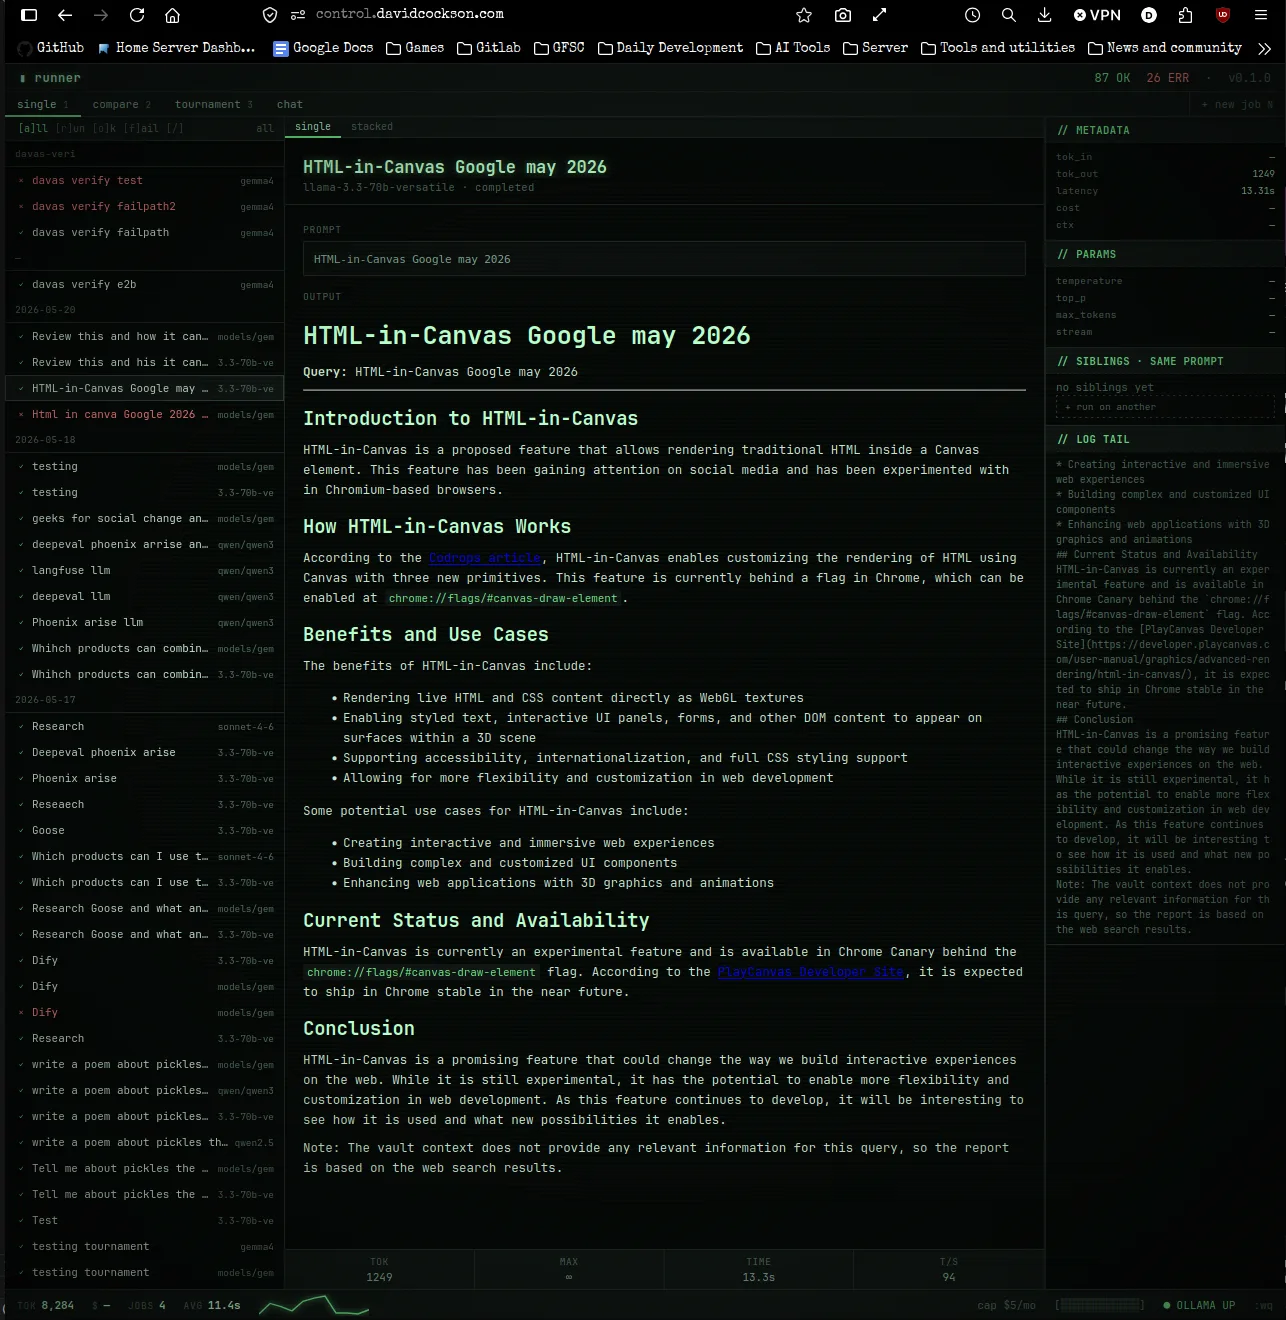
Task: Click the check status on davas verify e2b
Action: [x=21, y=285]
